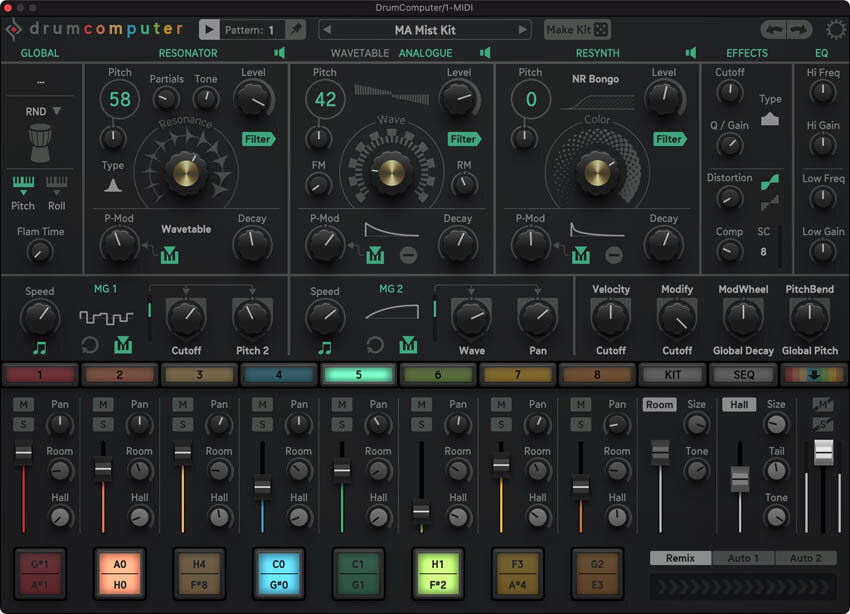Switch to the SEQ tab
The image size is (850, 614).
tap(743, 374)
